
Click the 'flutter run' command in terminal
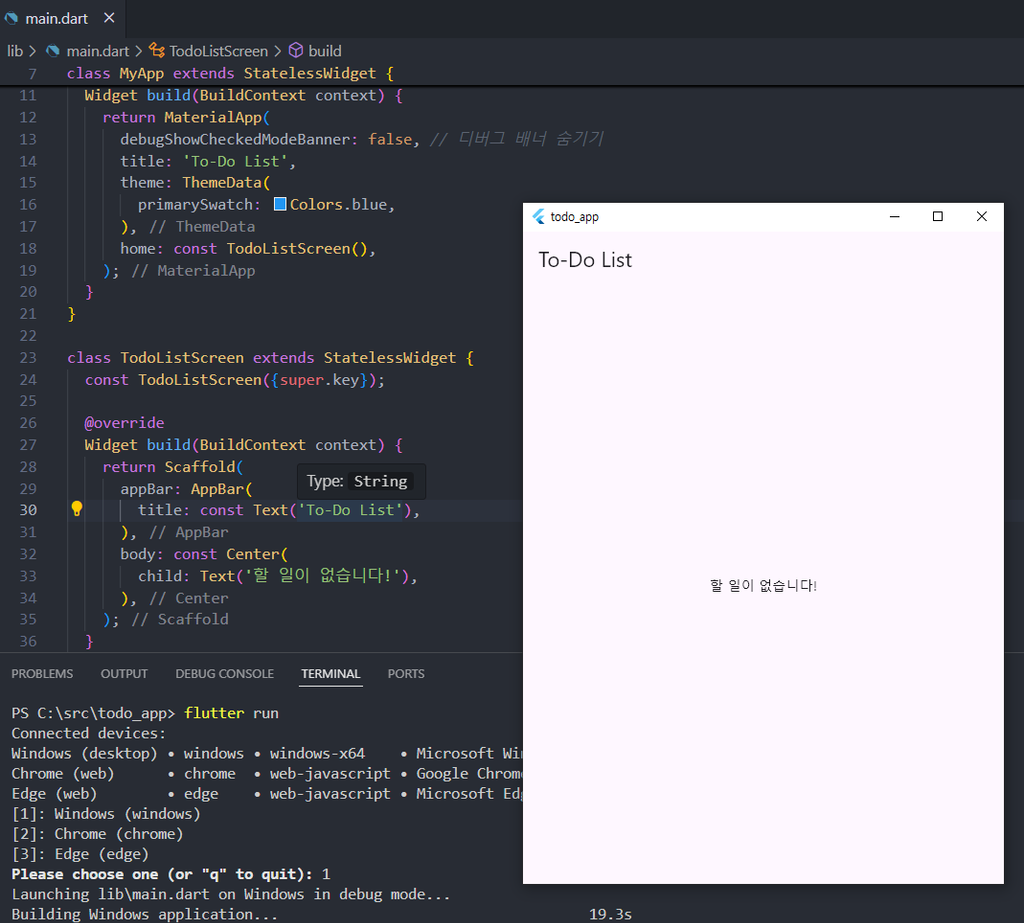tap(231, 713)
